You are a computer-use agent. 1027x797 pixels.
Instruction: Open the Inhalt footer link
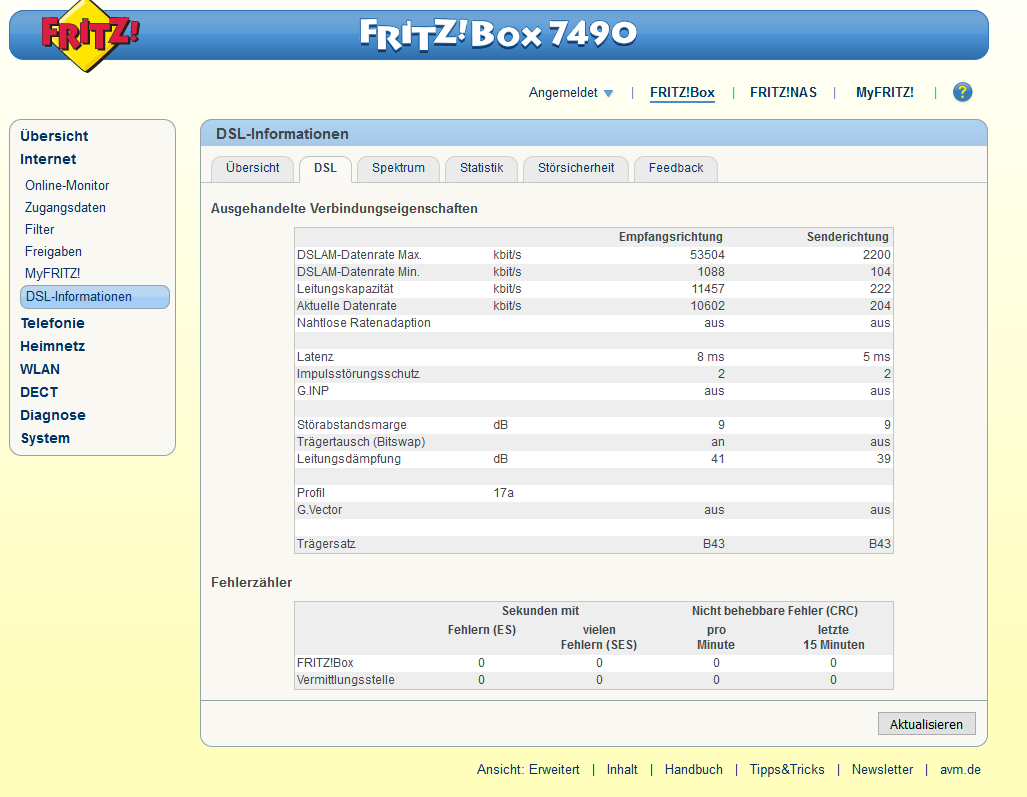pos(622,769)
